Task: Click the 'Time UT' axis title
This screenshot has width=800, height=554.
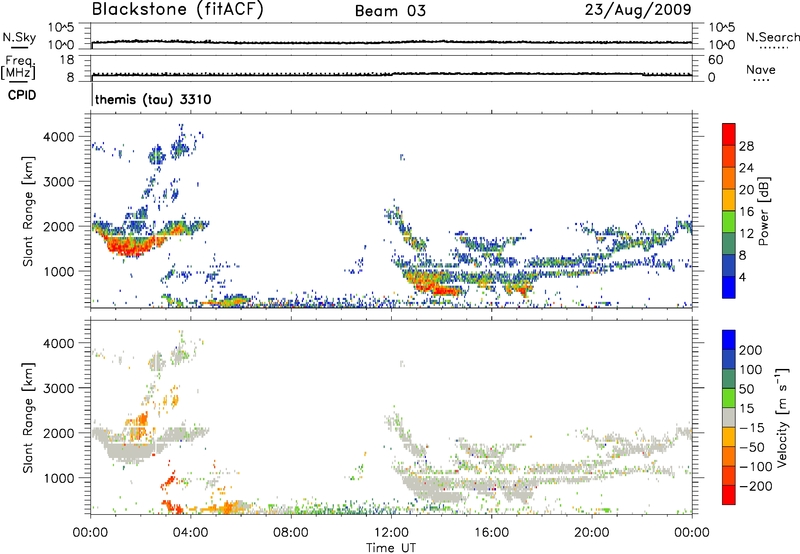Action: click(x=391, y=548)
